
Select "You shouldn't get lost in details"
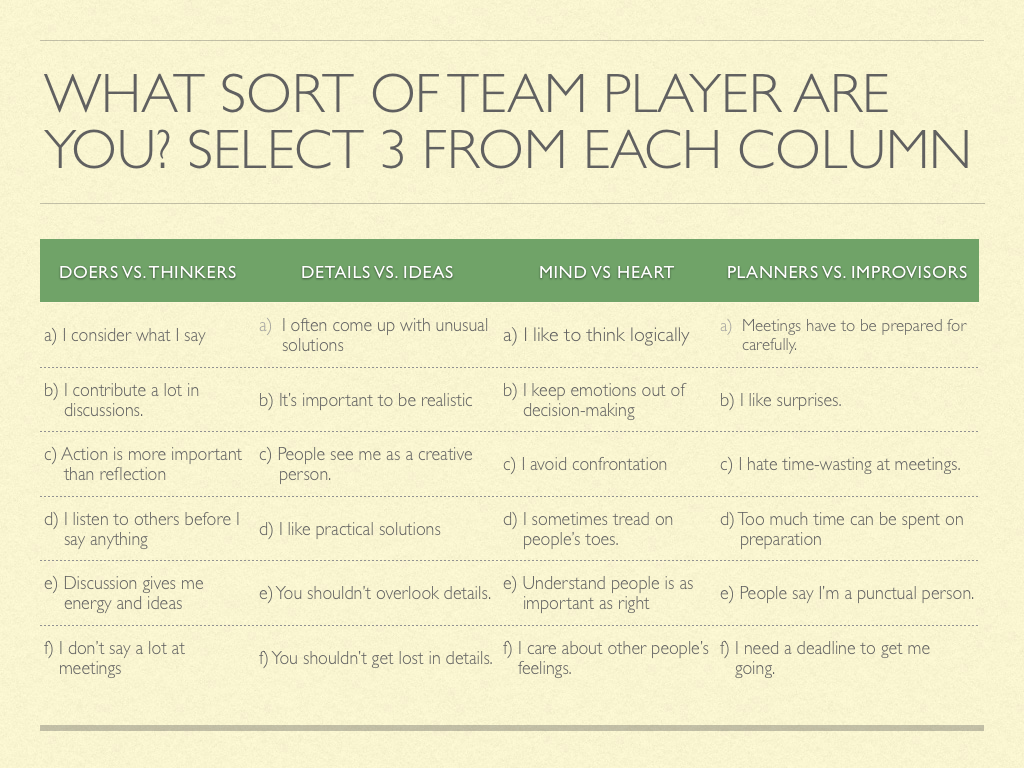point(376,658)
